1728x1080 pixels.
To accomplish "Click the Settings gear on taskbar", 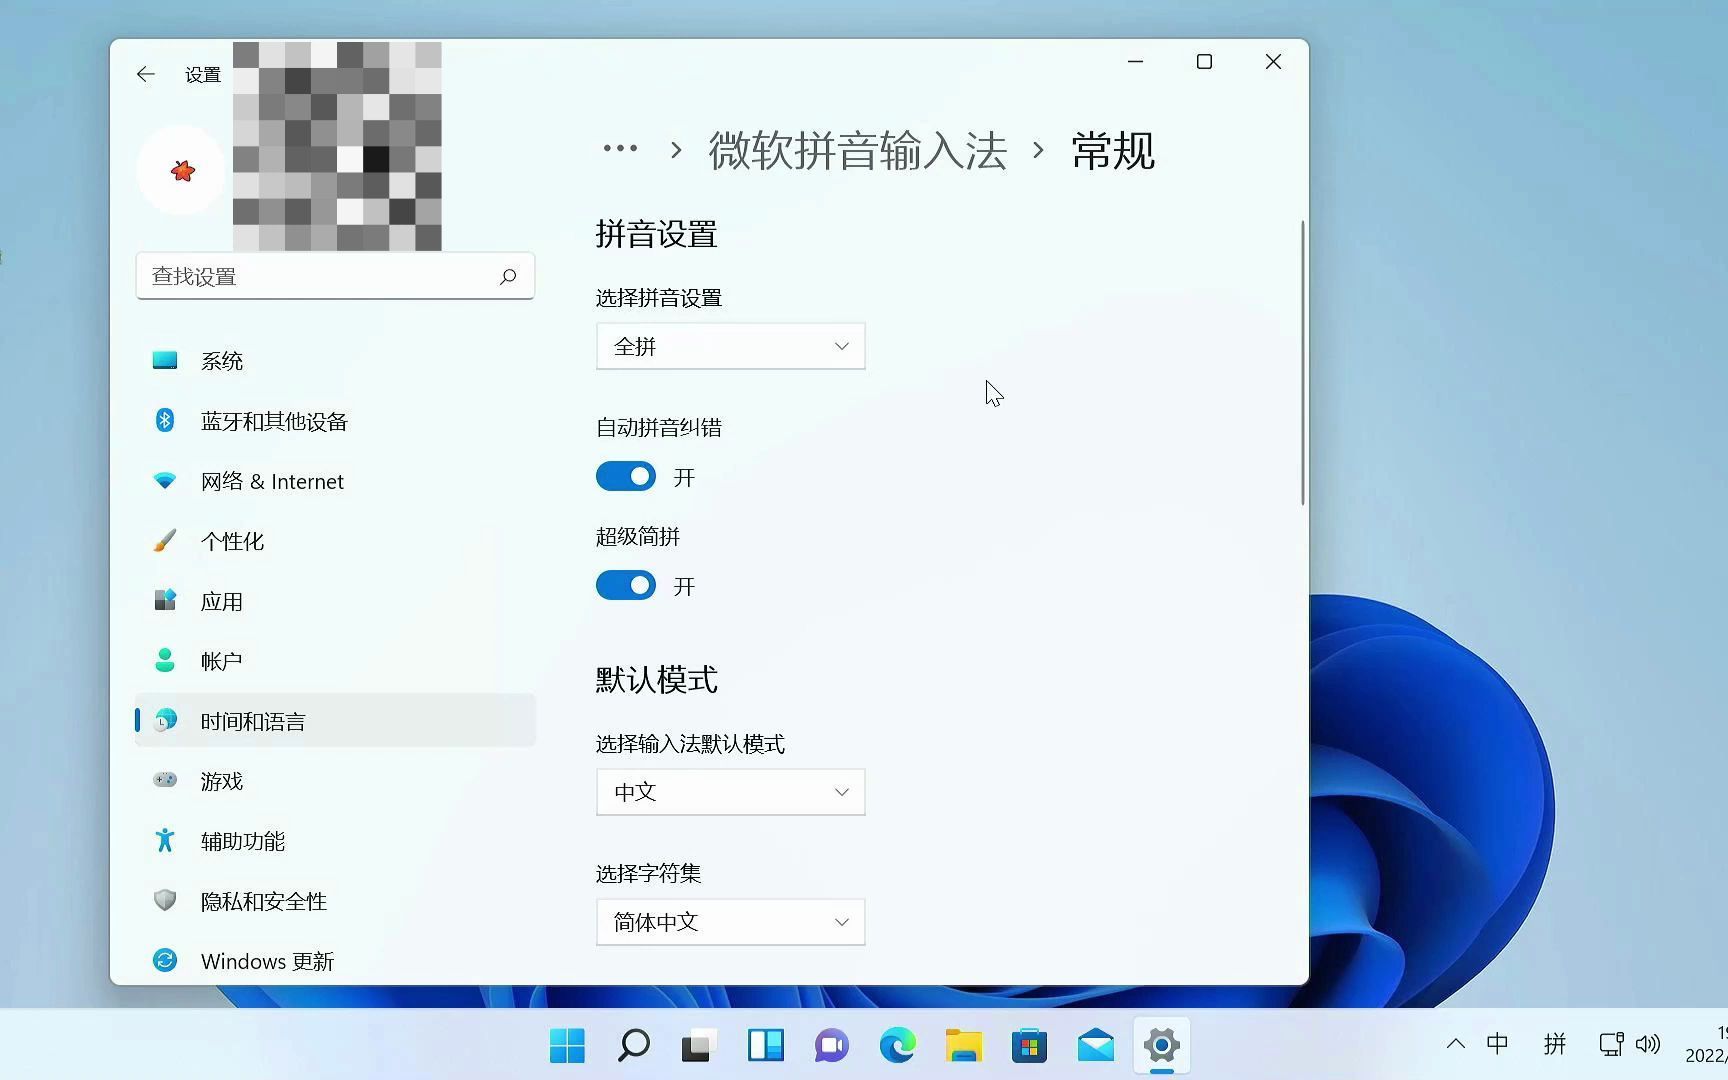I will (1161, 1046).
